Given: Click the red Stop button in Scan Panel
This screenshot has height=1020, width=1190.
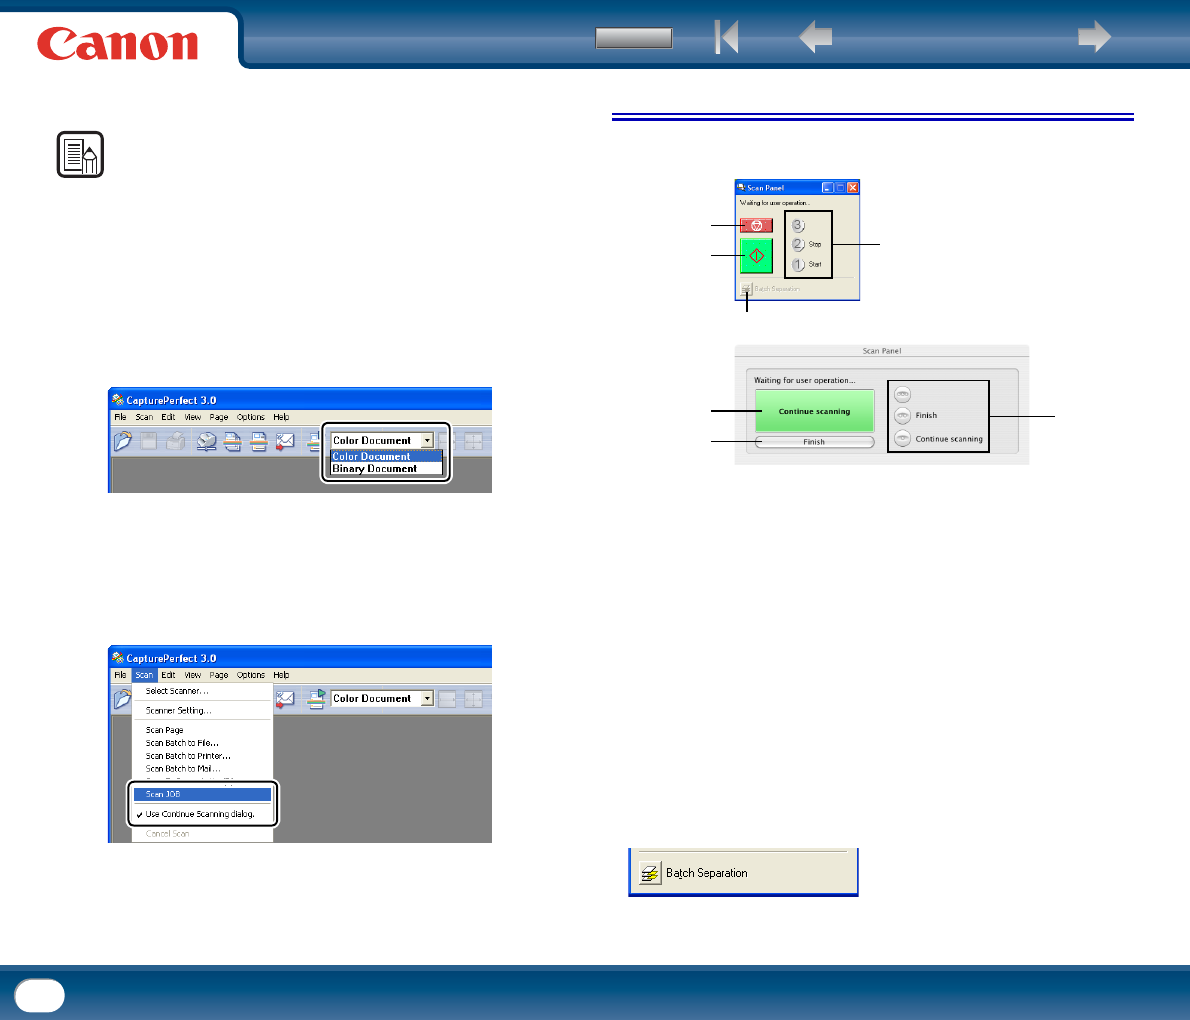Looking at the screenshot, I should tap(757, 225).
